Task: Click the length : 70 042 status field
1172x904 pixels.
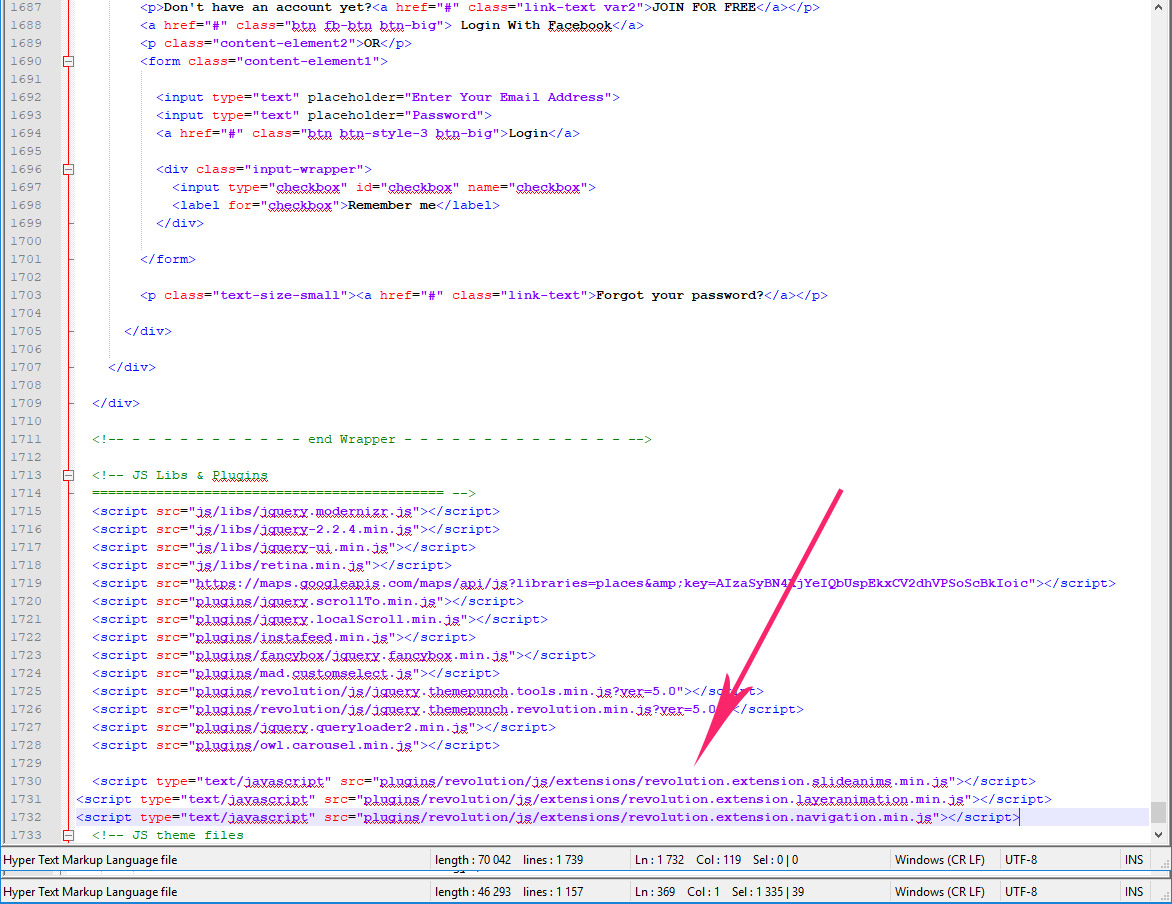Action: click(x=475, y=860)
